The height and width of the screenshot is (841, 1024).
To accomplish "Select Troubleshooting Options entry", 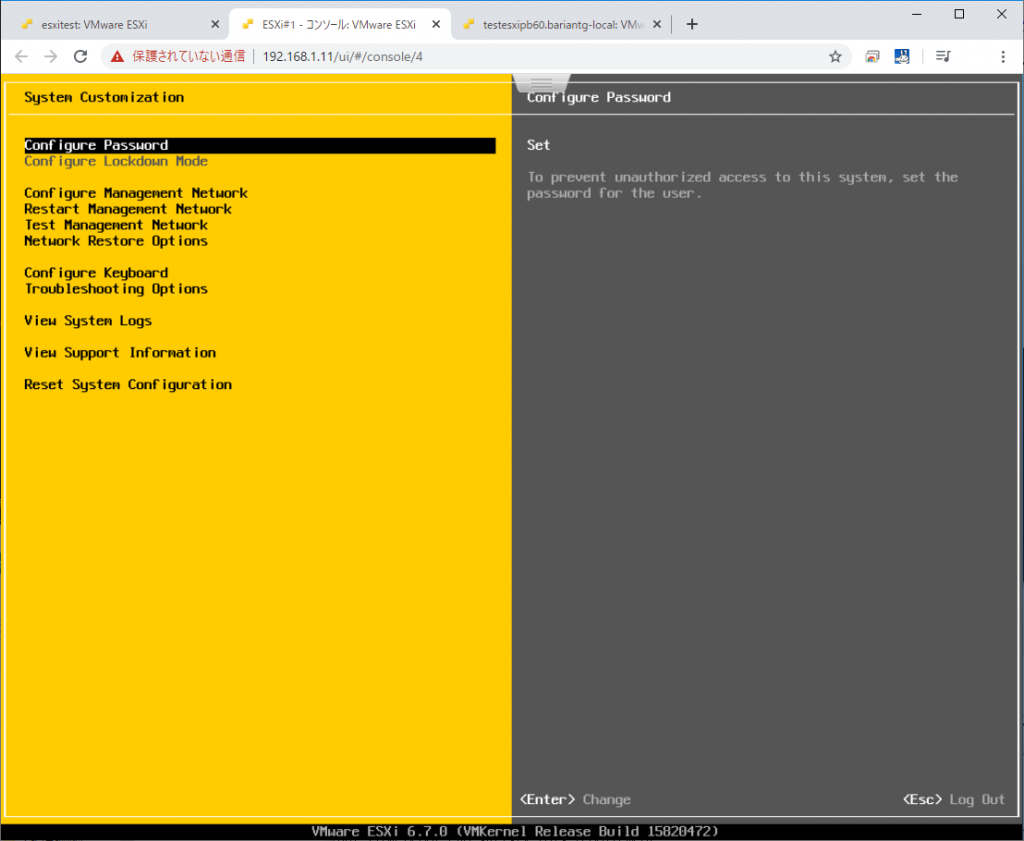I will coord(116,289).
